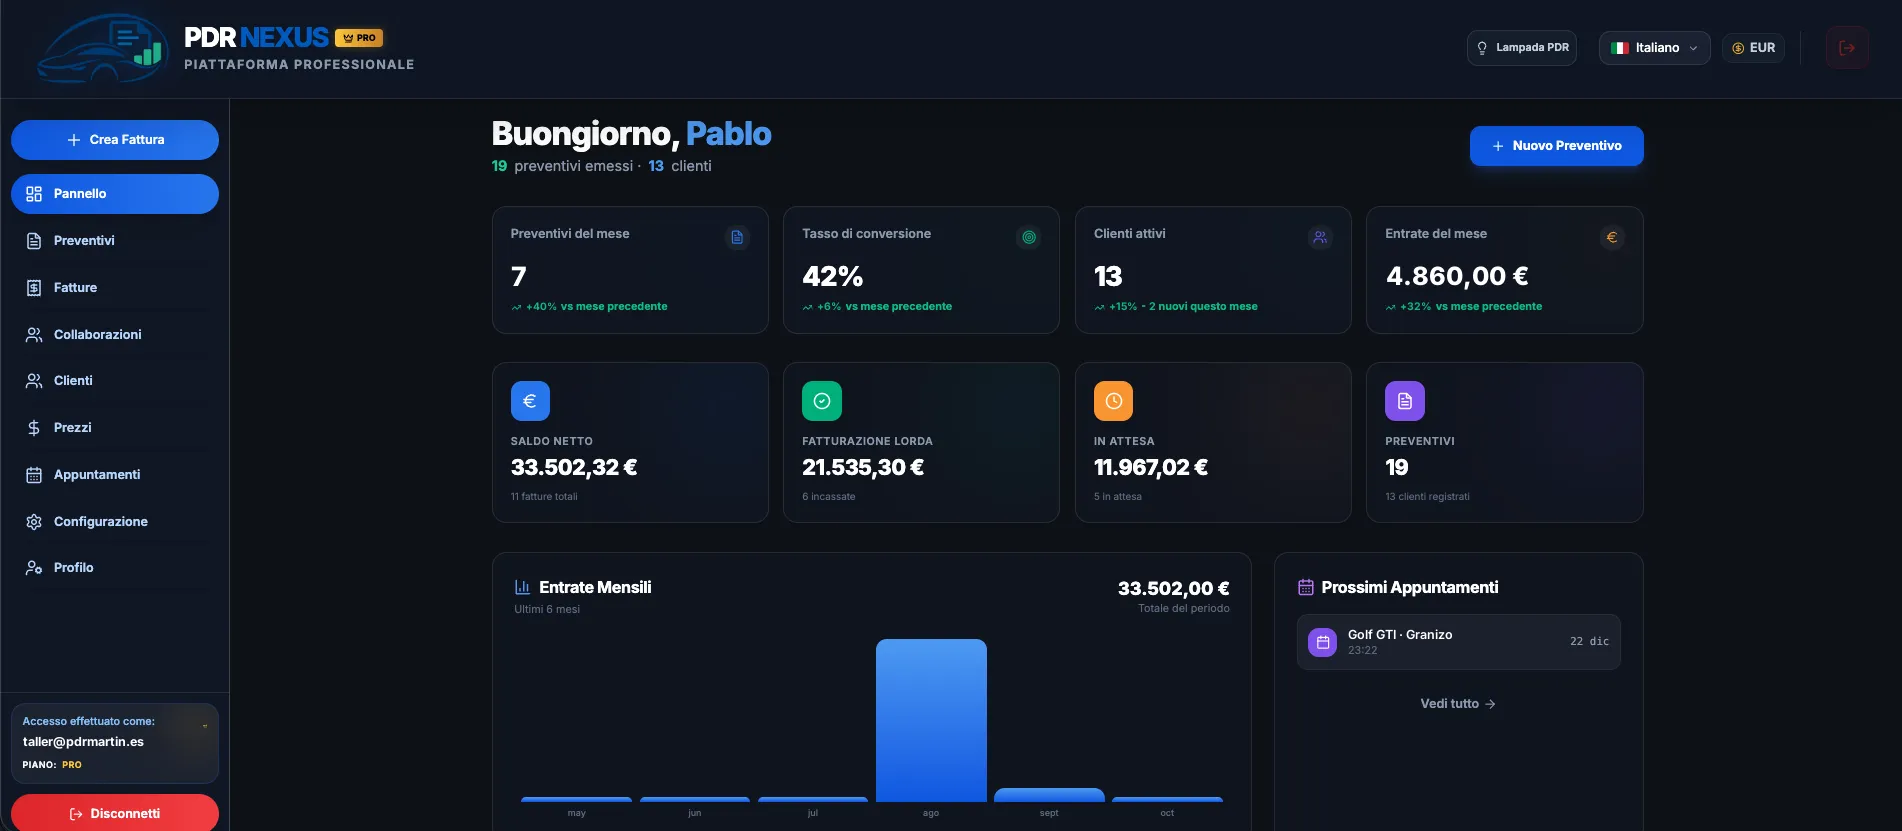Open the Italiano language dropdown
This screenshot has width=1902, height=831.
click(x=1654, y=48)
